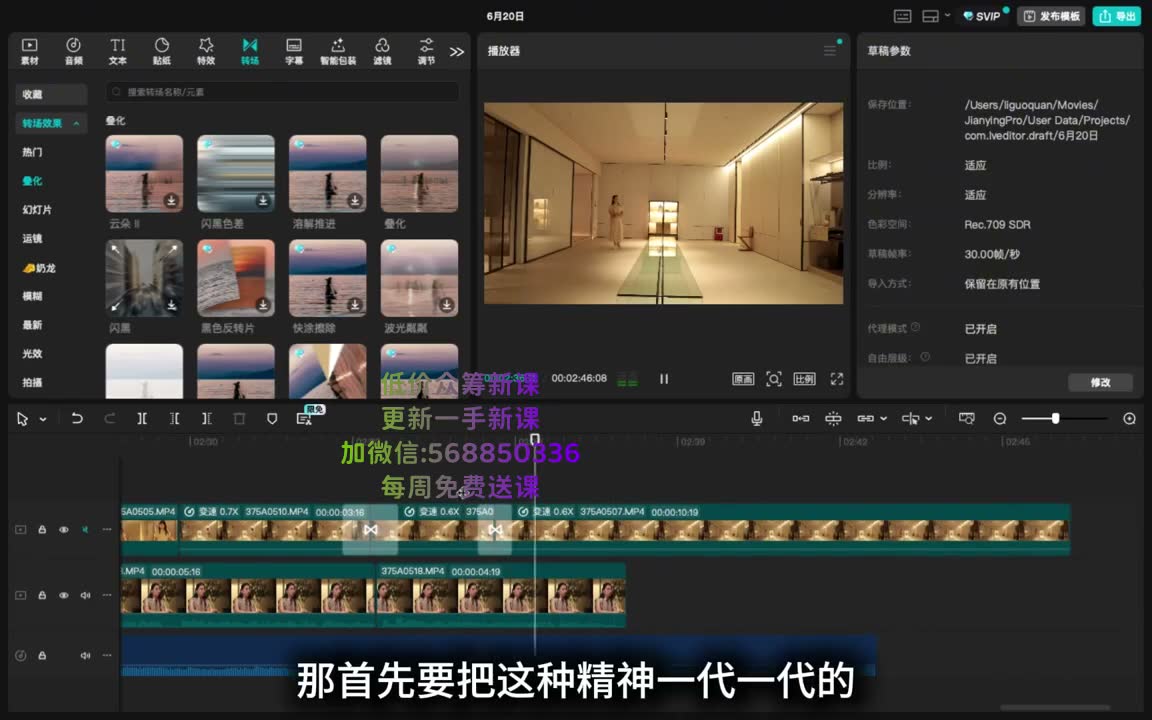The height and width of the screenshot is (720, 1152).
Task: Start voice recording with microphone icon
Action: point(757,419)
